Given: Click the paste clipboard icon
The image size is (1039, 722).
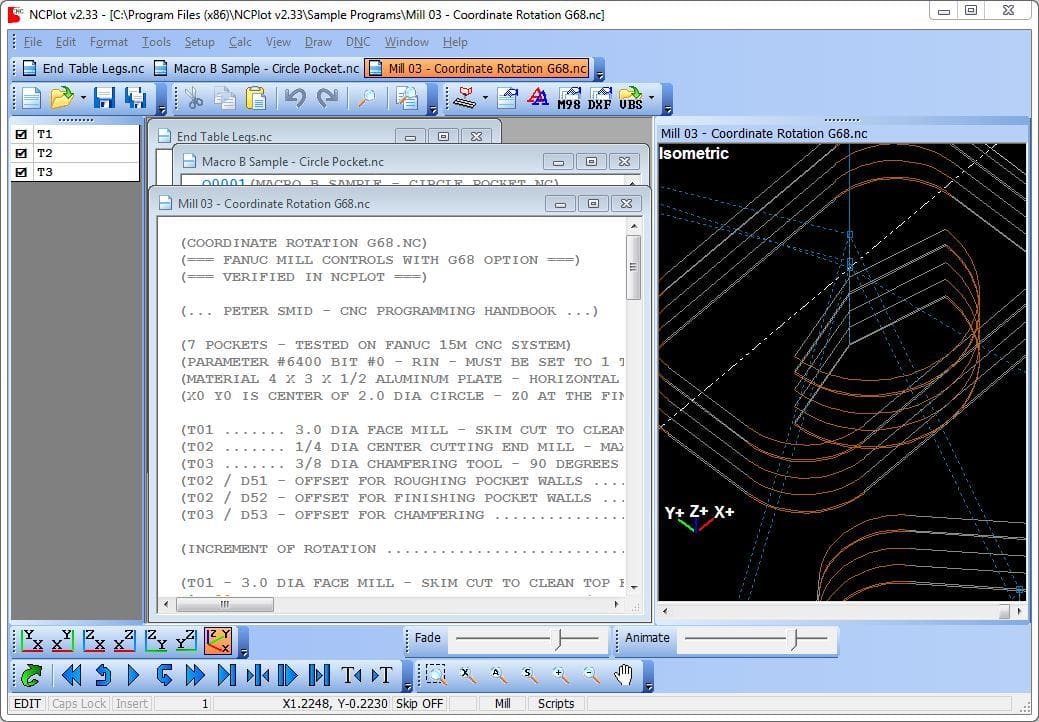Looking at the screenshot, I should [256, 98].
